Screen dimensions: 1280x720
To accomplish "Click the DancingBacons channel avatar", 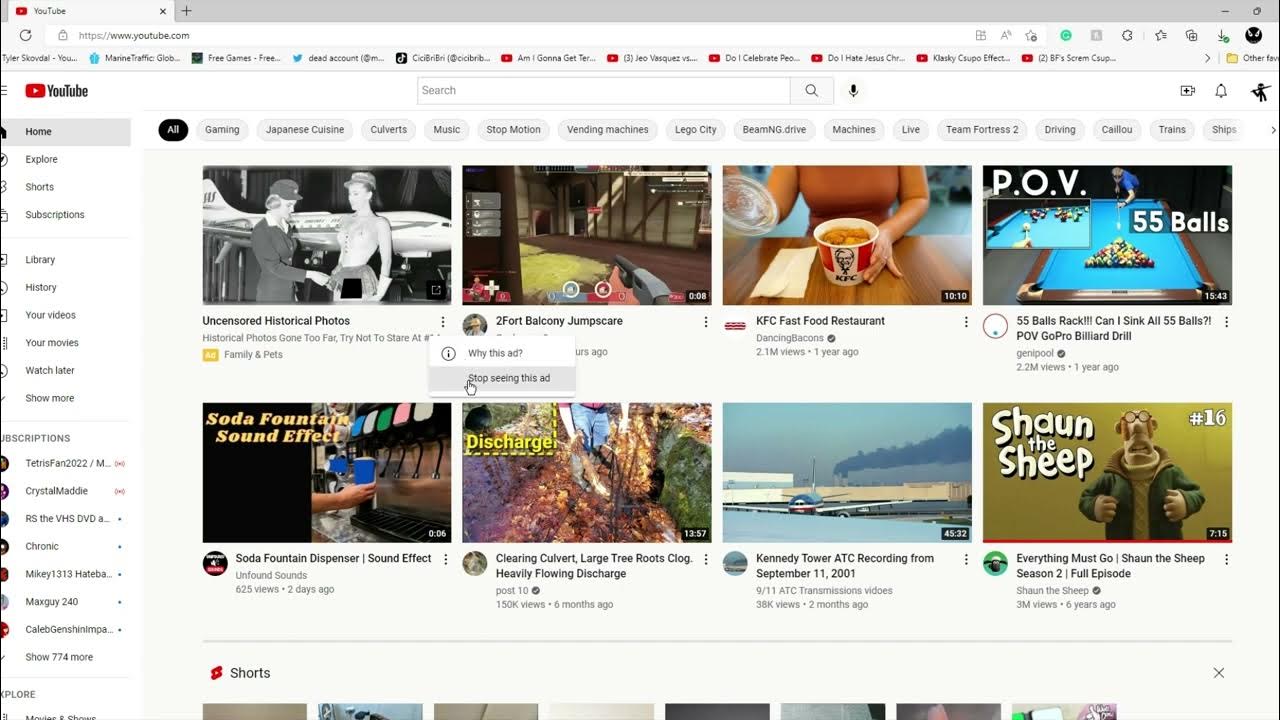I will coord(735,326).
